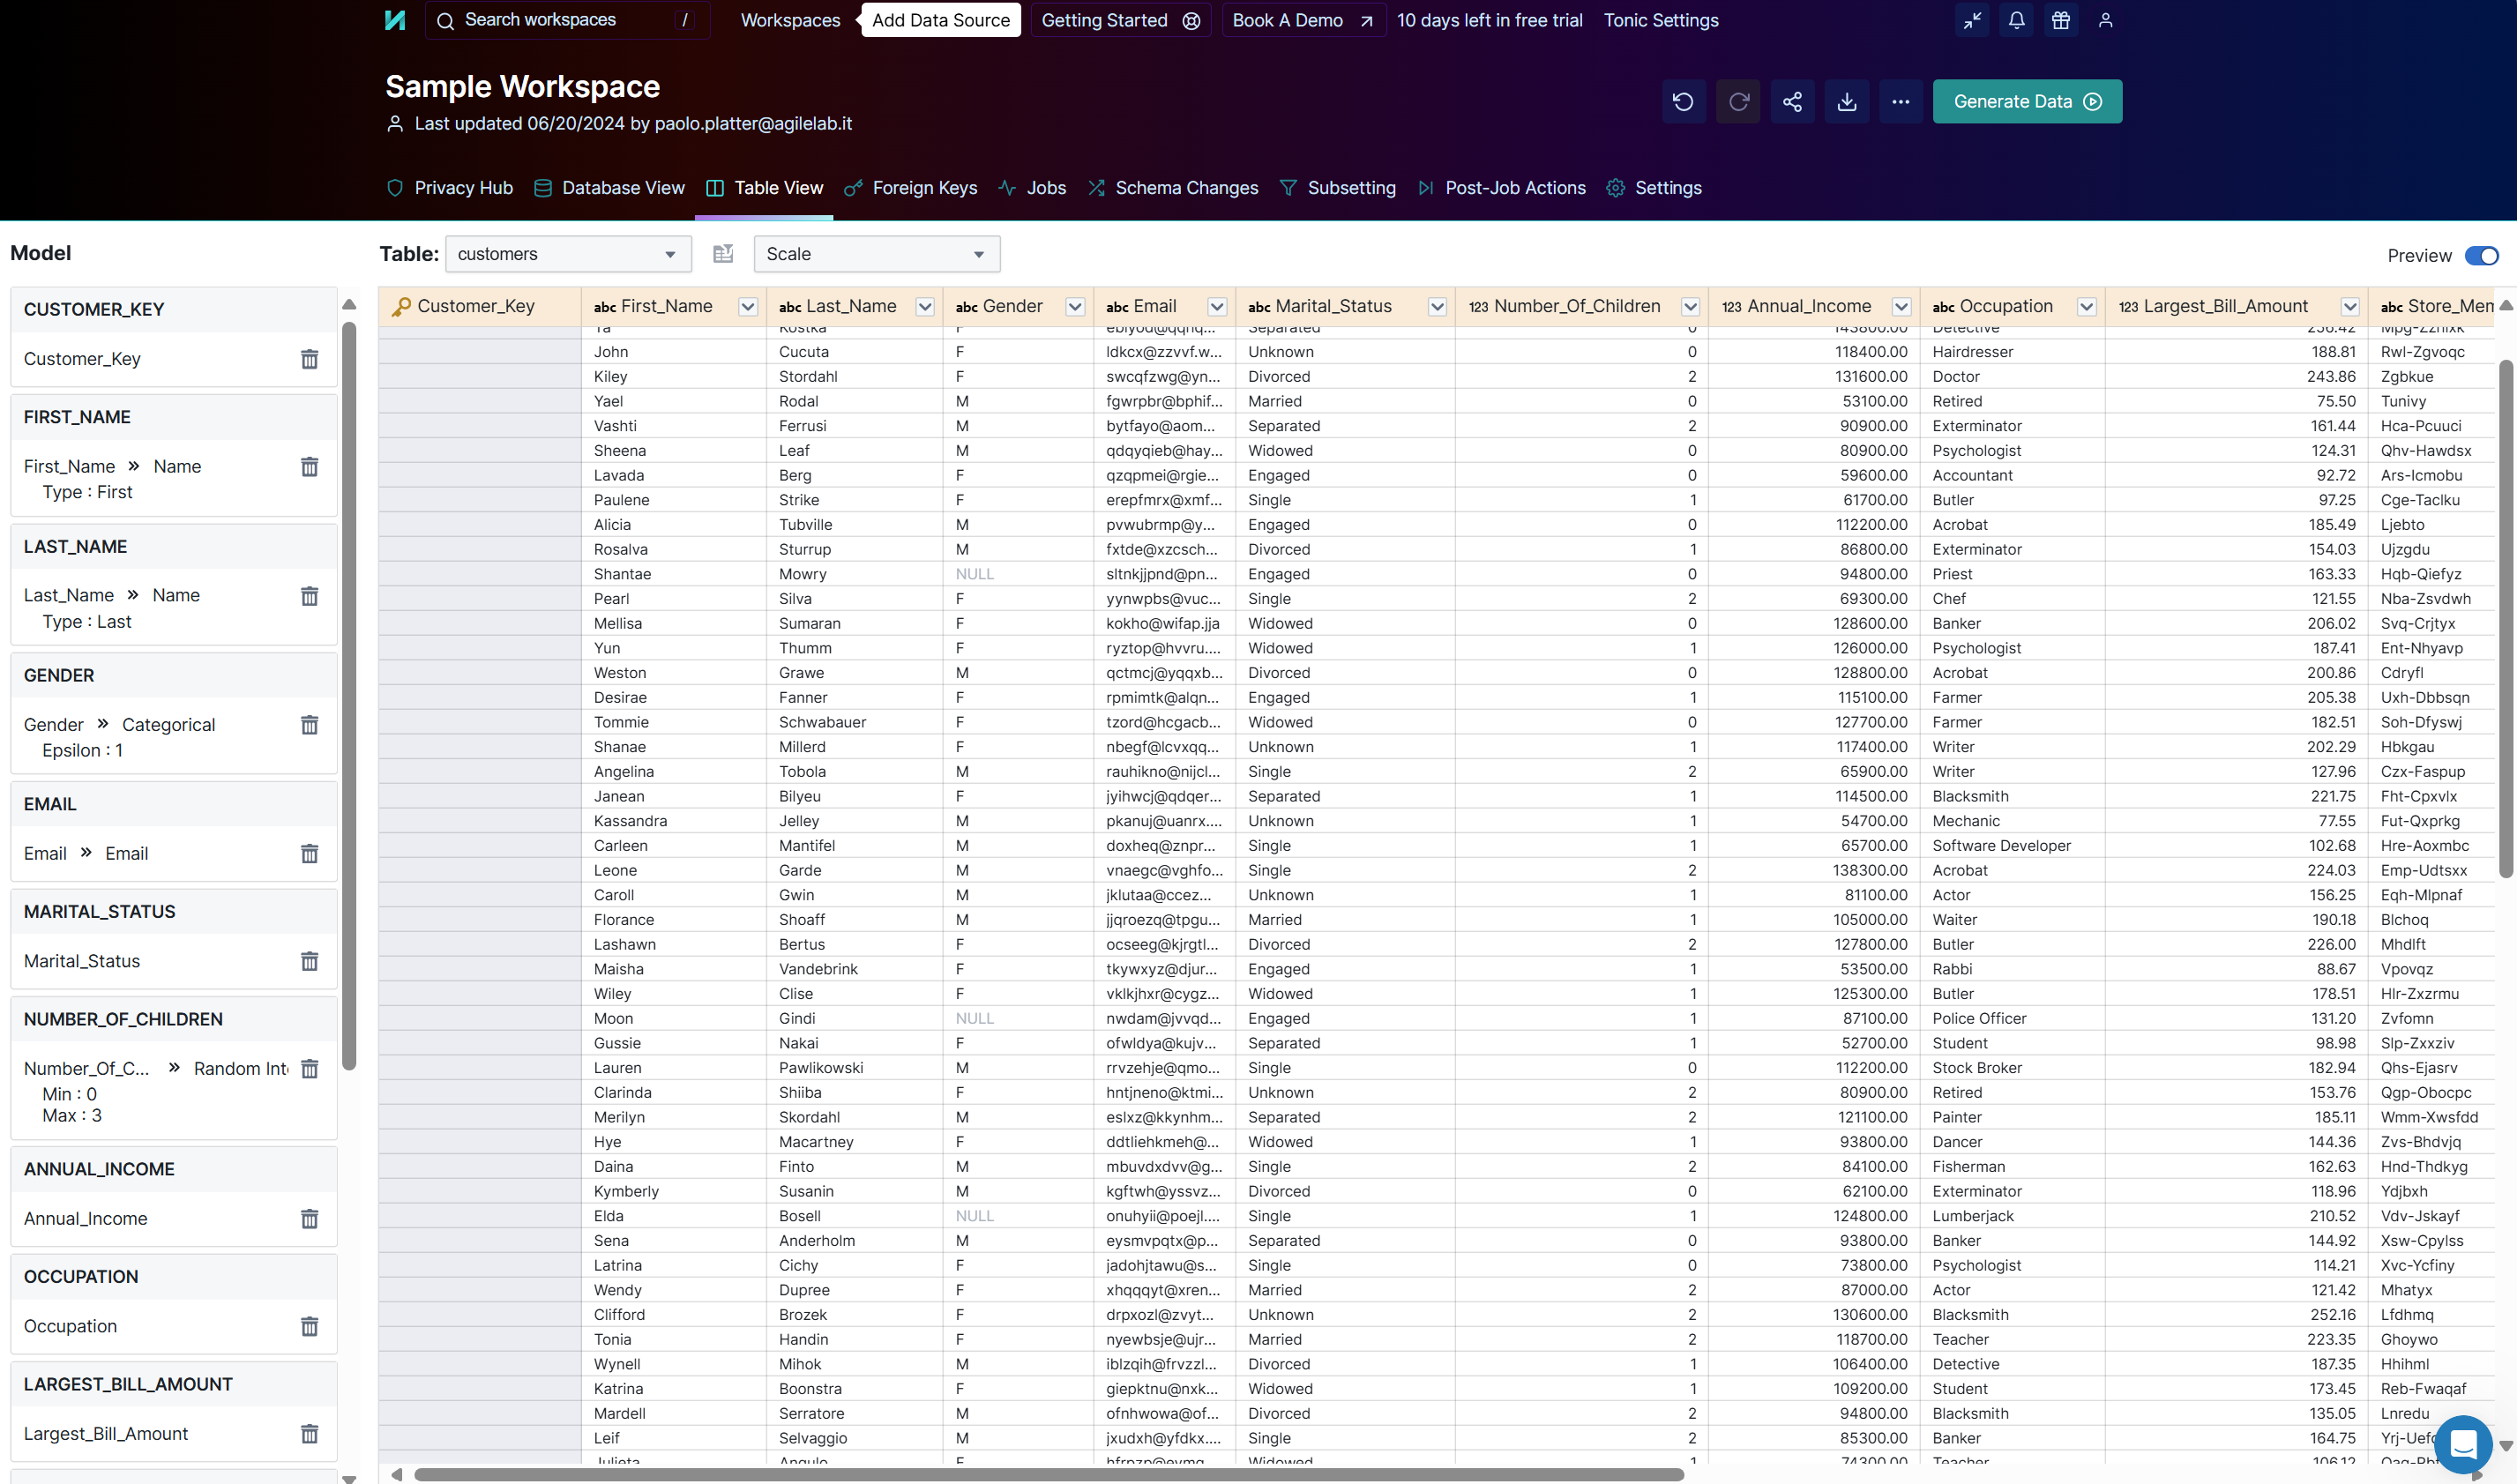This screenshot has height=1484, width=2517.
Task: Open the Jobs tab
Action: (1032, 188)
